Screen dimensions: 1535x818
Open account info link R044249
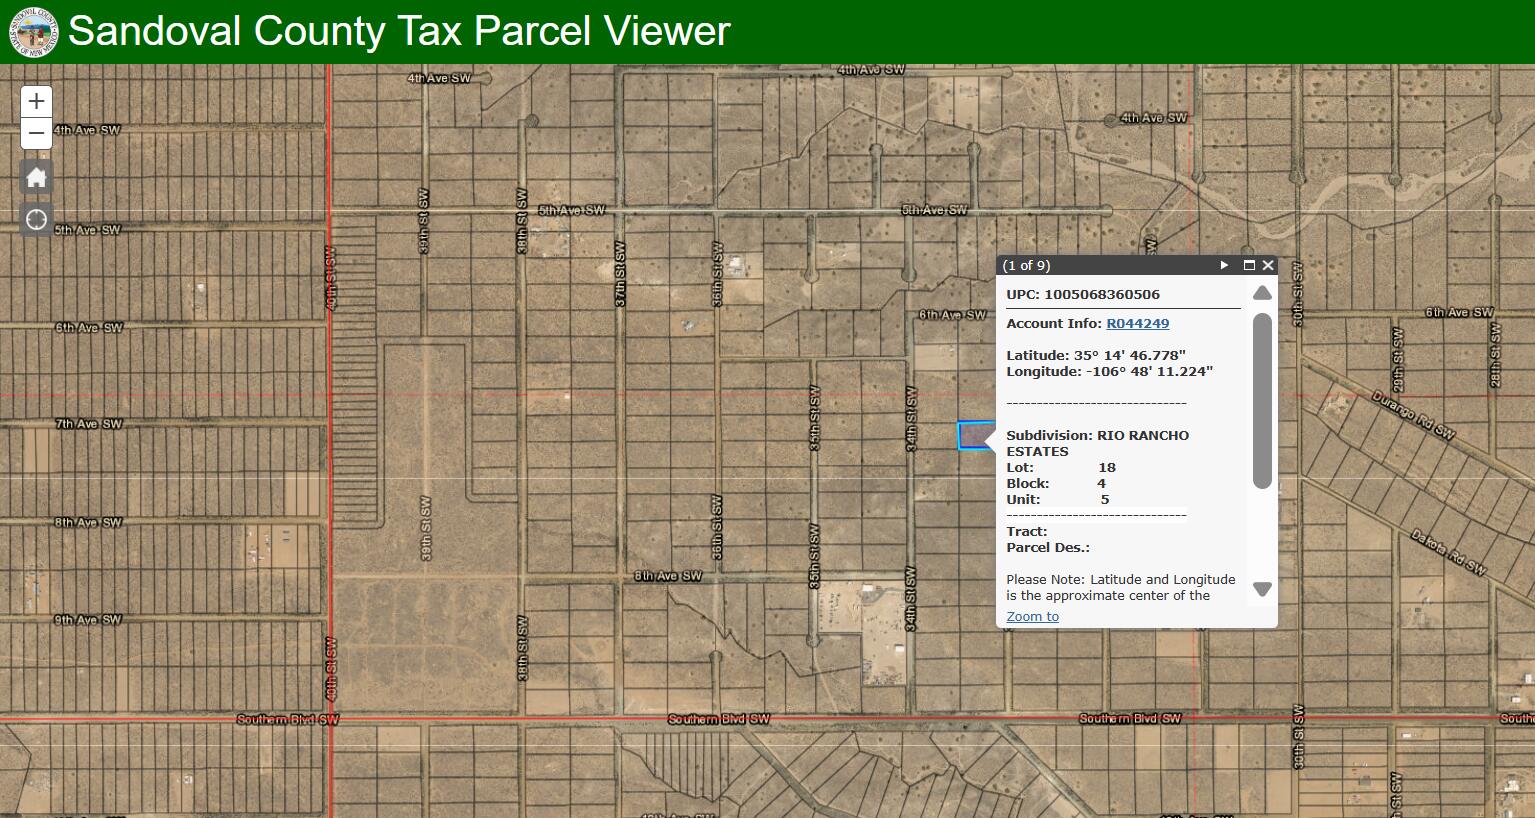(x=1137, y=323)
